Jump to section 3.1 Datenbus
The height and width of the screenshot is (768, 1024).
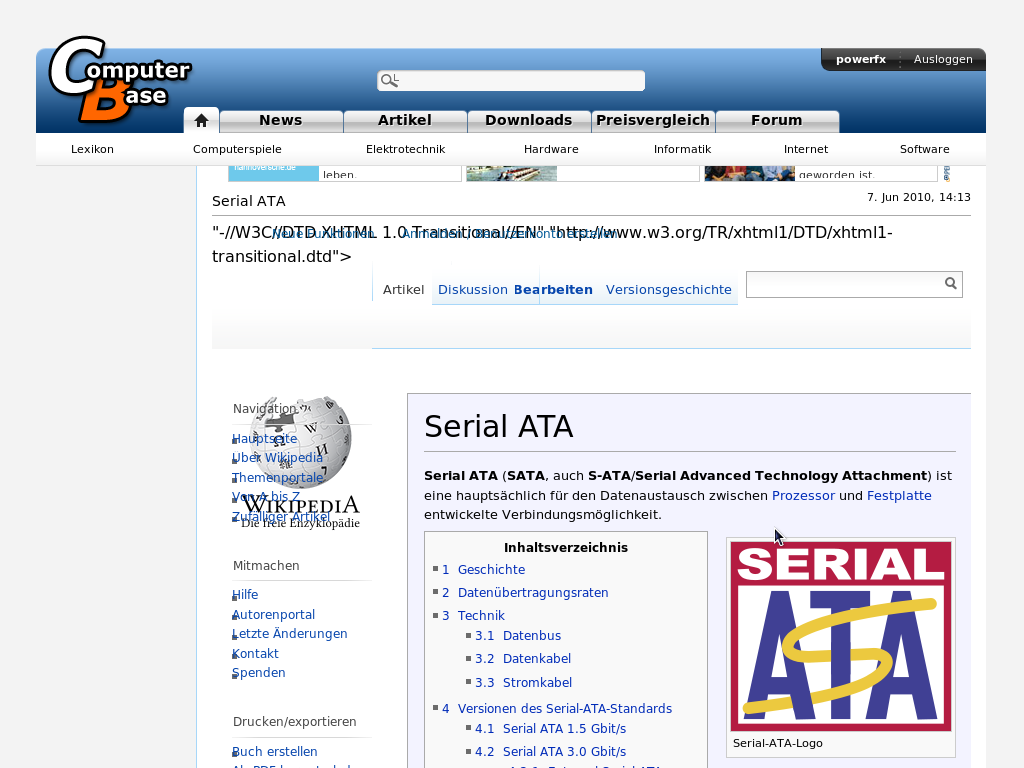[518, 635]
